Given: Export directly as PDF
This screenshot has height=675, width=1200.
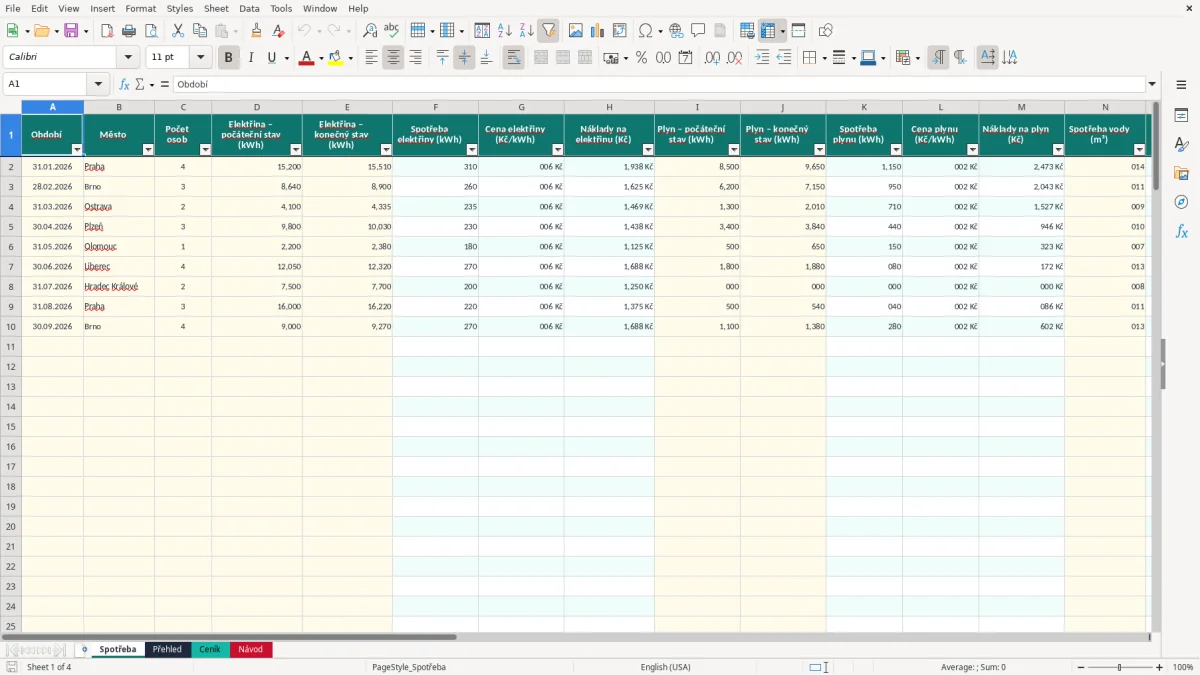Looking at the screenshot, I should coord(107,31).
